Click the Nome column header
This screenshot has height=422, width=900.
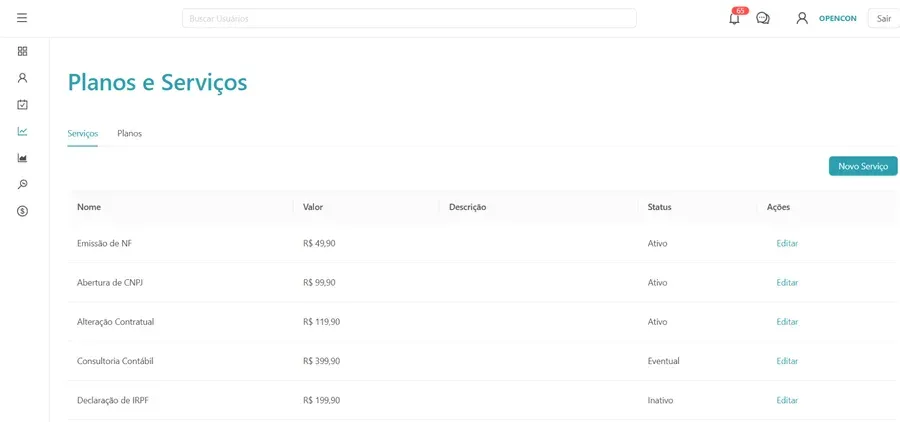click(x=89, y=207)
